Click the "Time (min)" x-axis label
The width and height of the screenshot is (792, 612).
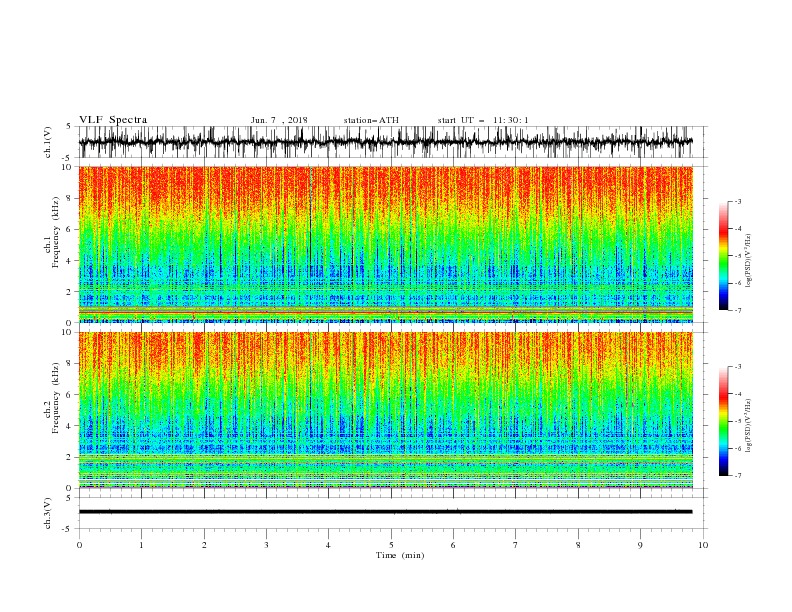coord(400,555)
